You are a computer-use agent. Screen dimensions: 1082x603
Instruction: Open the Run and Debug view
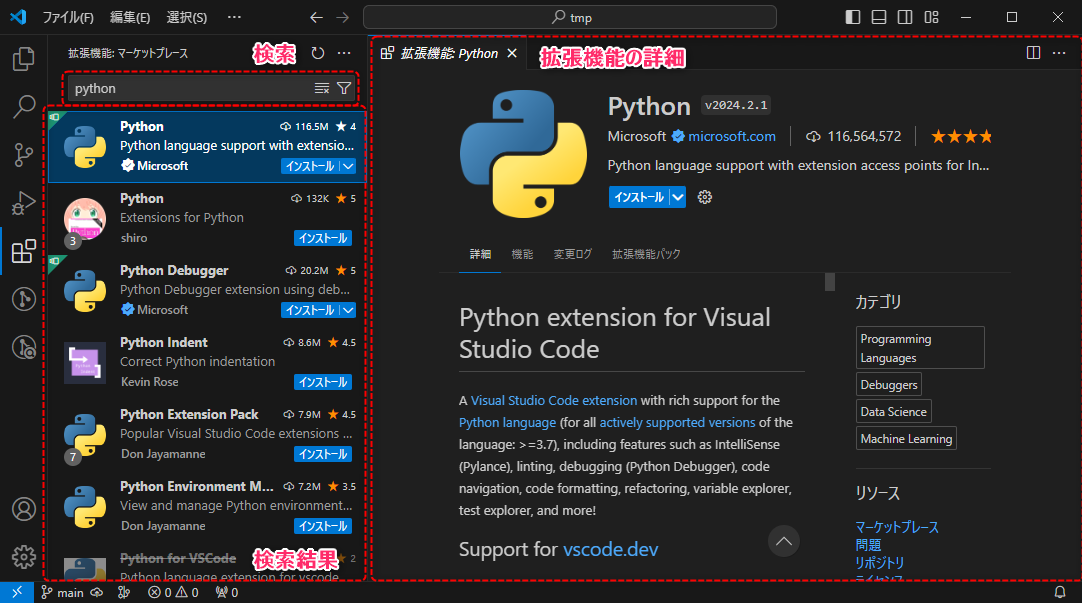23,203
